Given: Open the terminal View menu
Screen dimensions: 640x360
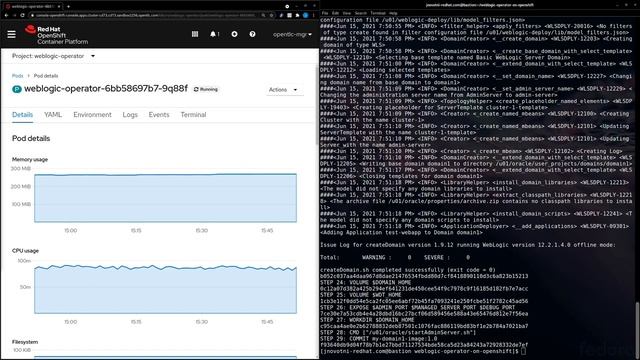Looking at the screenshot, I should coord(347,13).
